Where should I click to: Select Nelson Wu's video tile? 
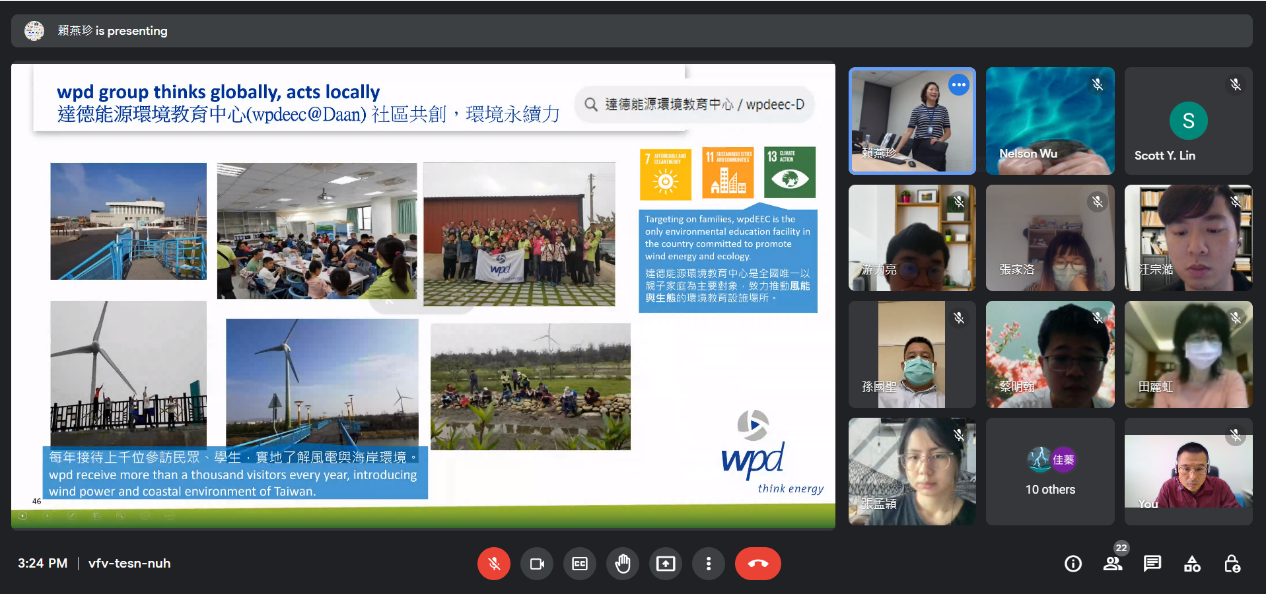point(1050,121)
